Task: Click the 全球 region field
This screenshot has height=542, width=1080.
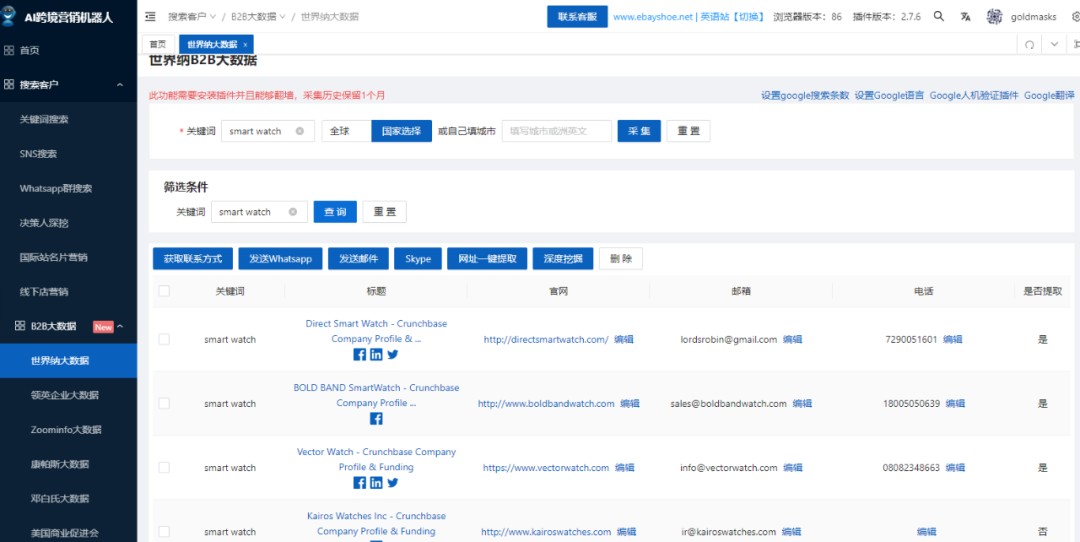Action: click(x=346, y=131)
